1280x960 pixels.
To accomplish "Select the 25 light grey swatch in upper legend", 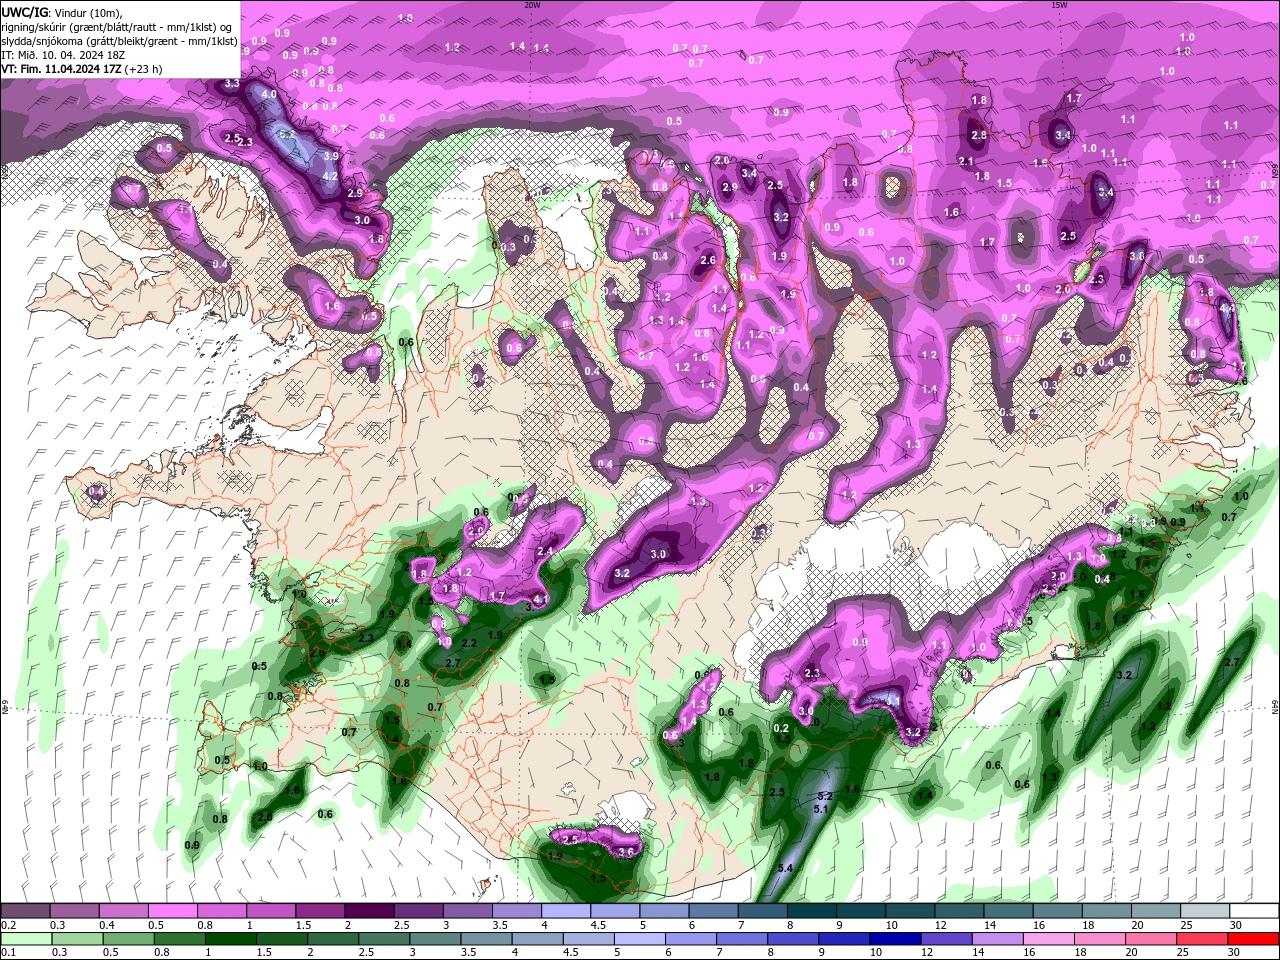I will point(1203,911).
